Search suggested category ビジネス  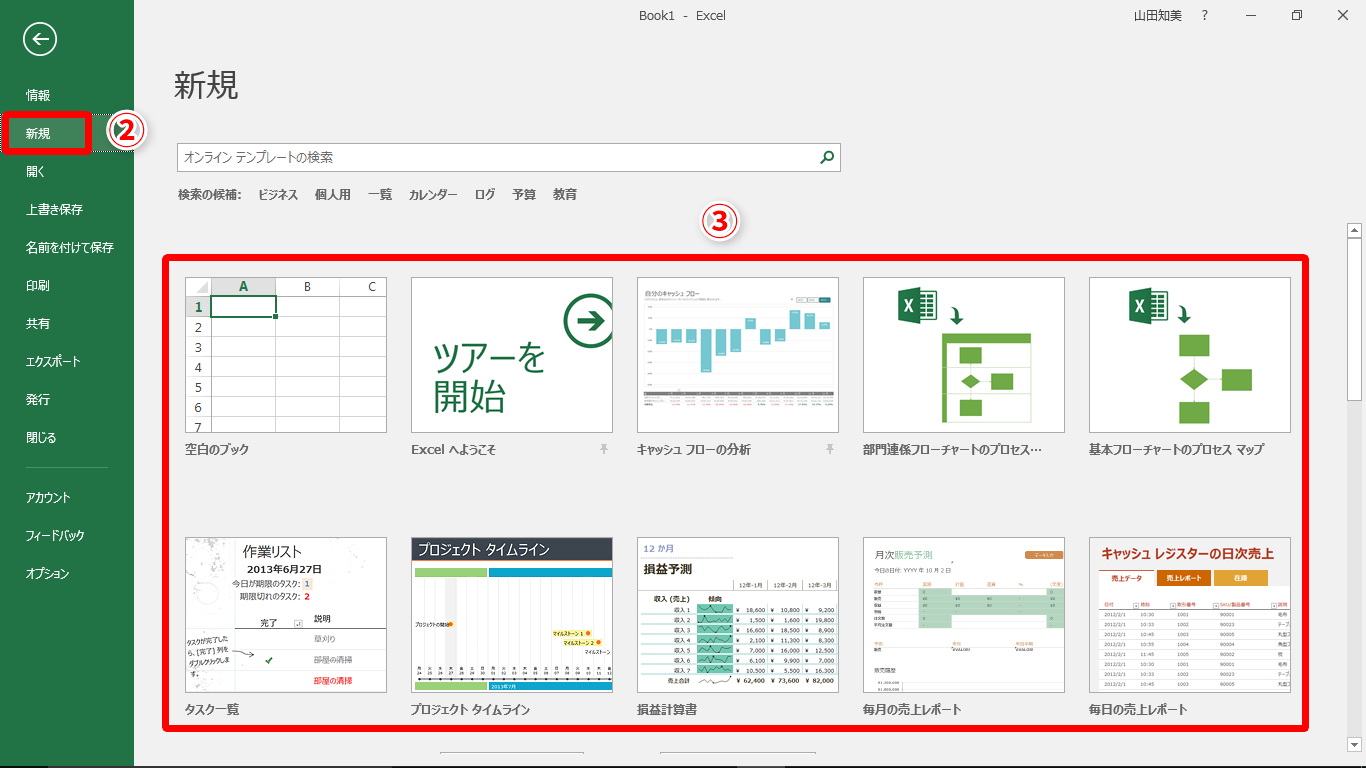tap(278, 195)
